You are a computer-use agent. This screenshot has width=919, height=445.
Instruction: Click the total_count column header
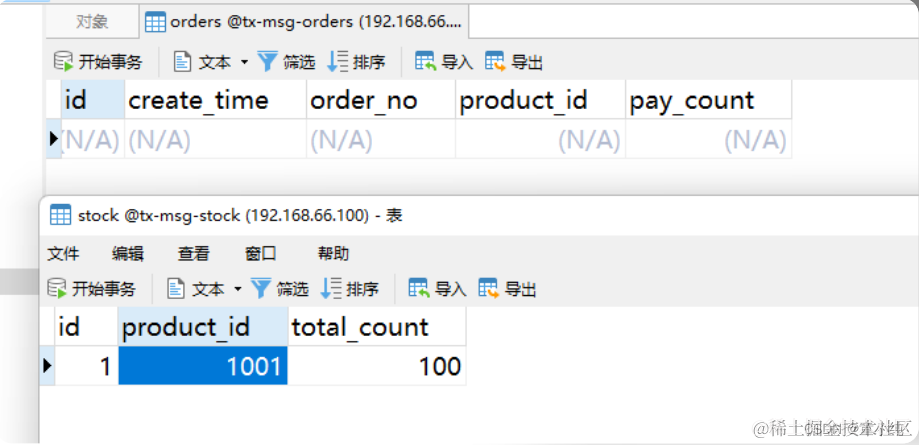click(377, 327)
